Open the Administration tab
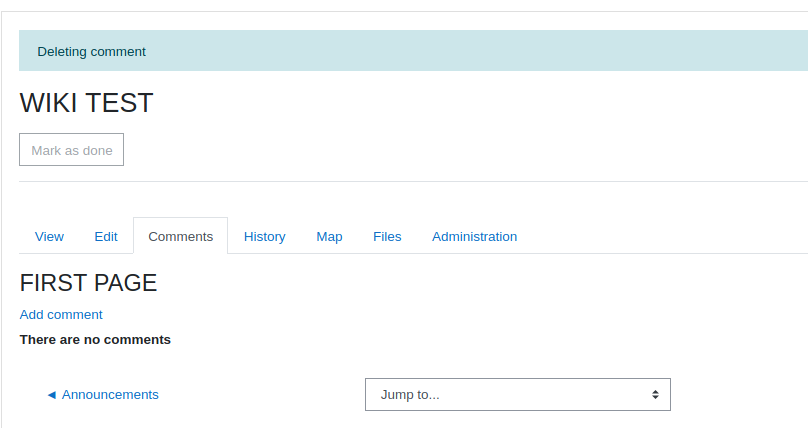808x428 pixels. [475, 236]
